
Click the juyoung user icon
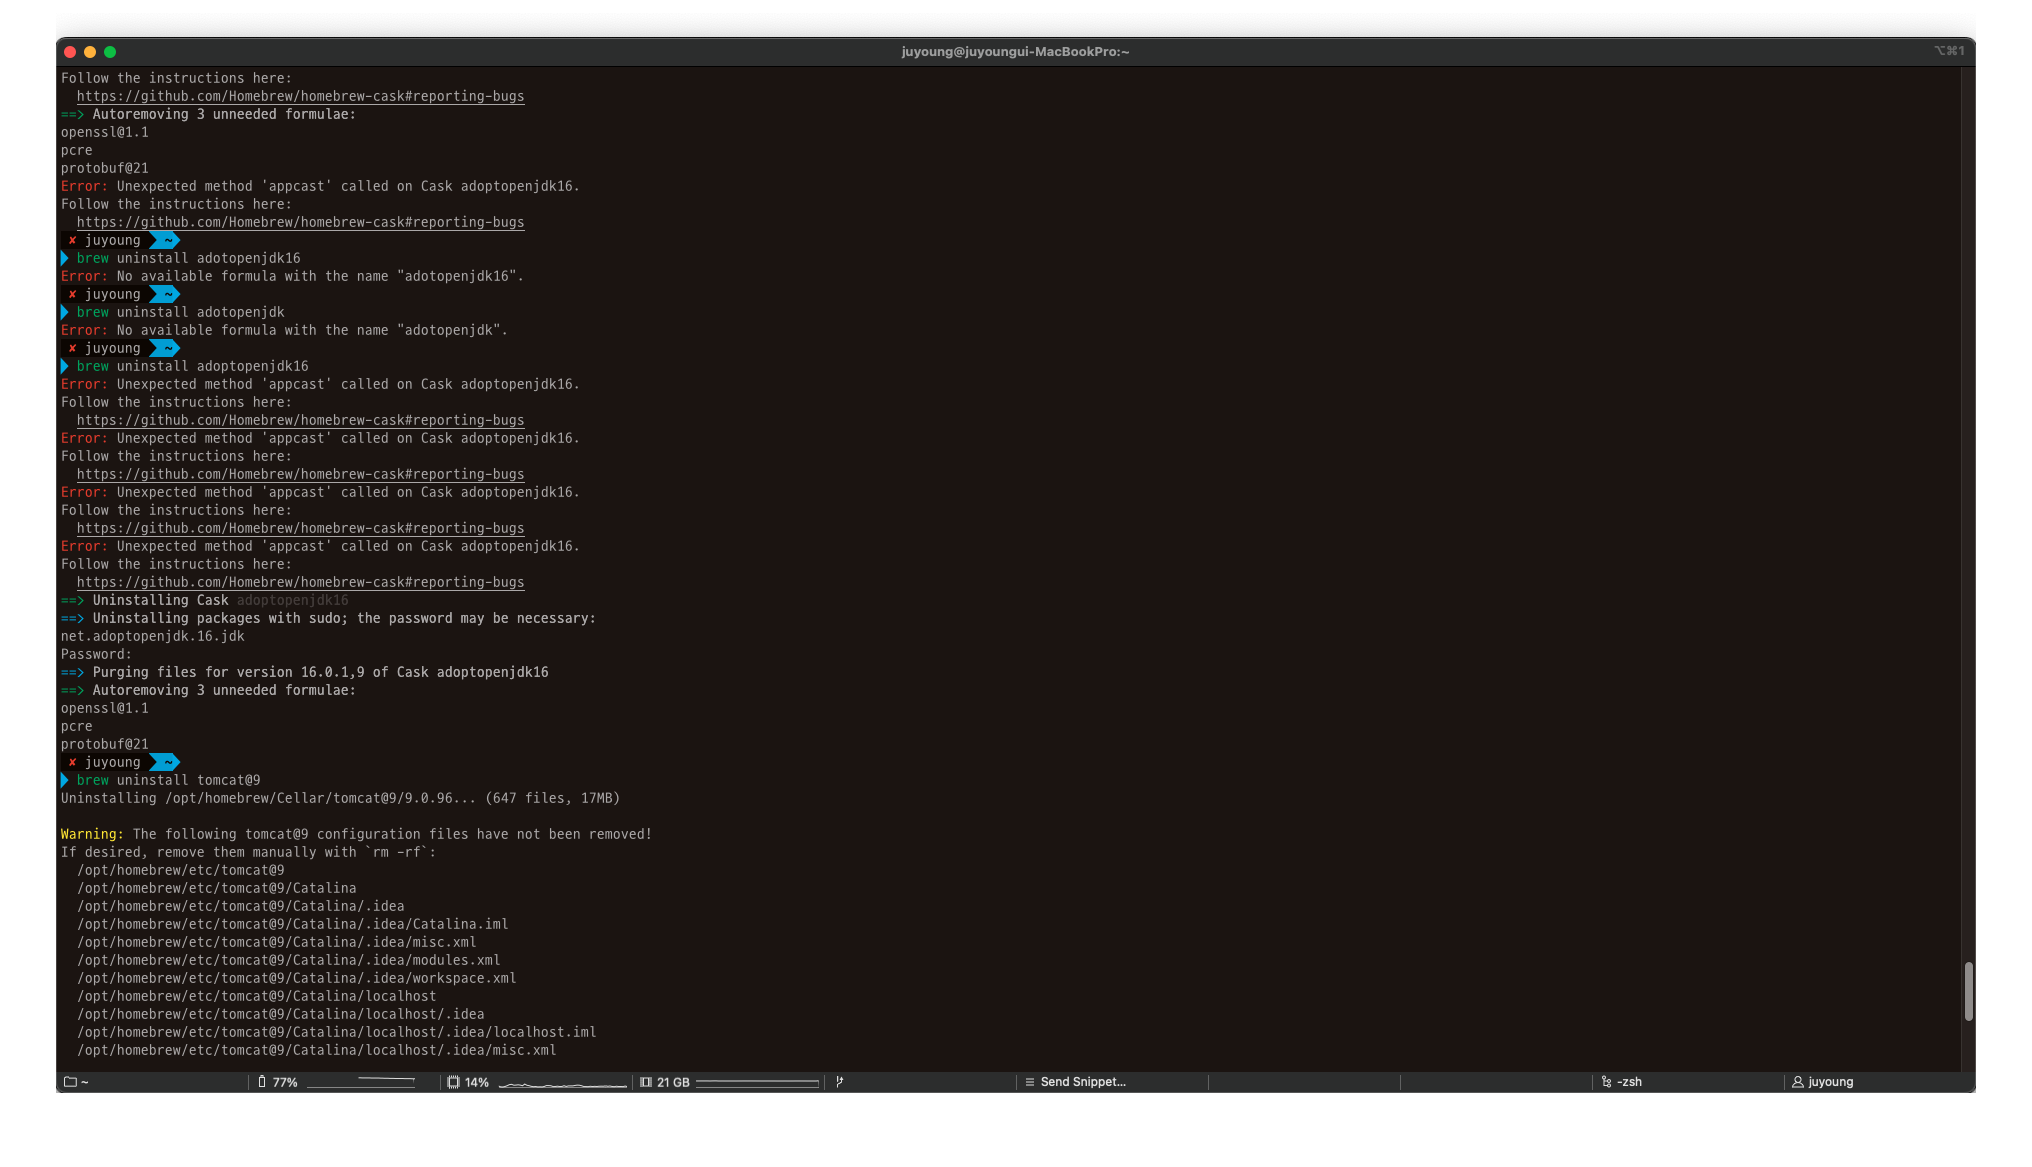click(1797, 1082)
